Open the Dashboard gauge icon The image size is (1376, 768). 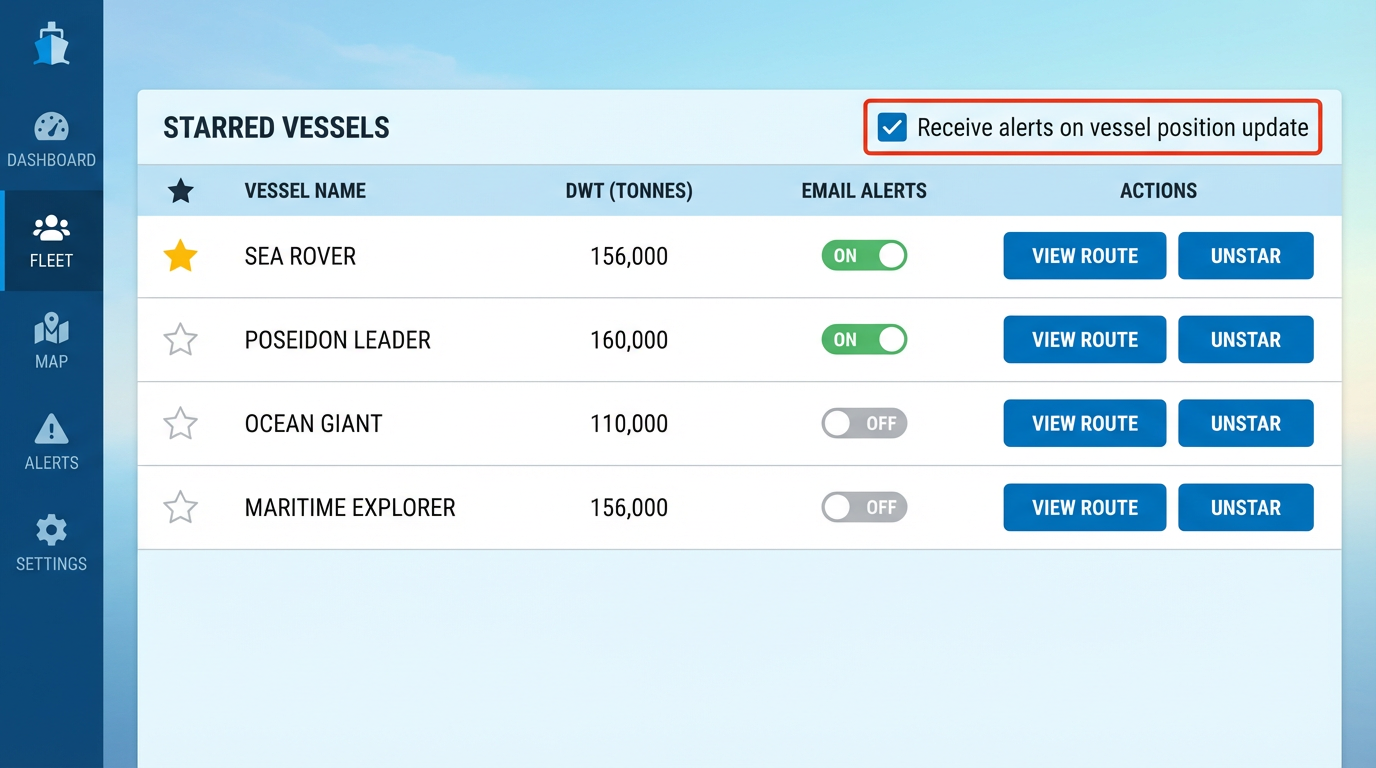click(51, 128)
